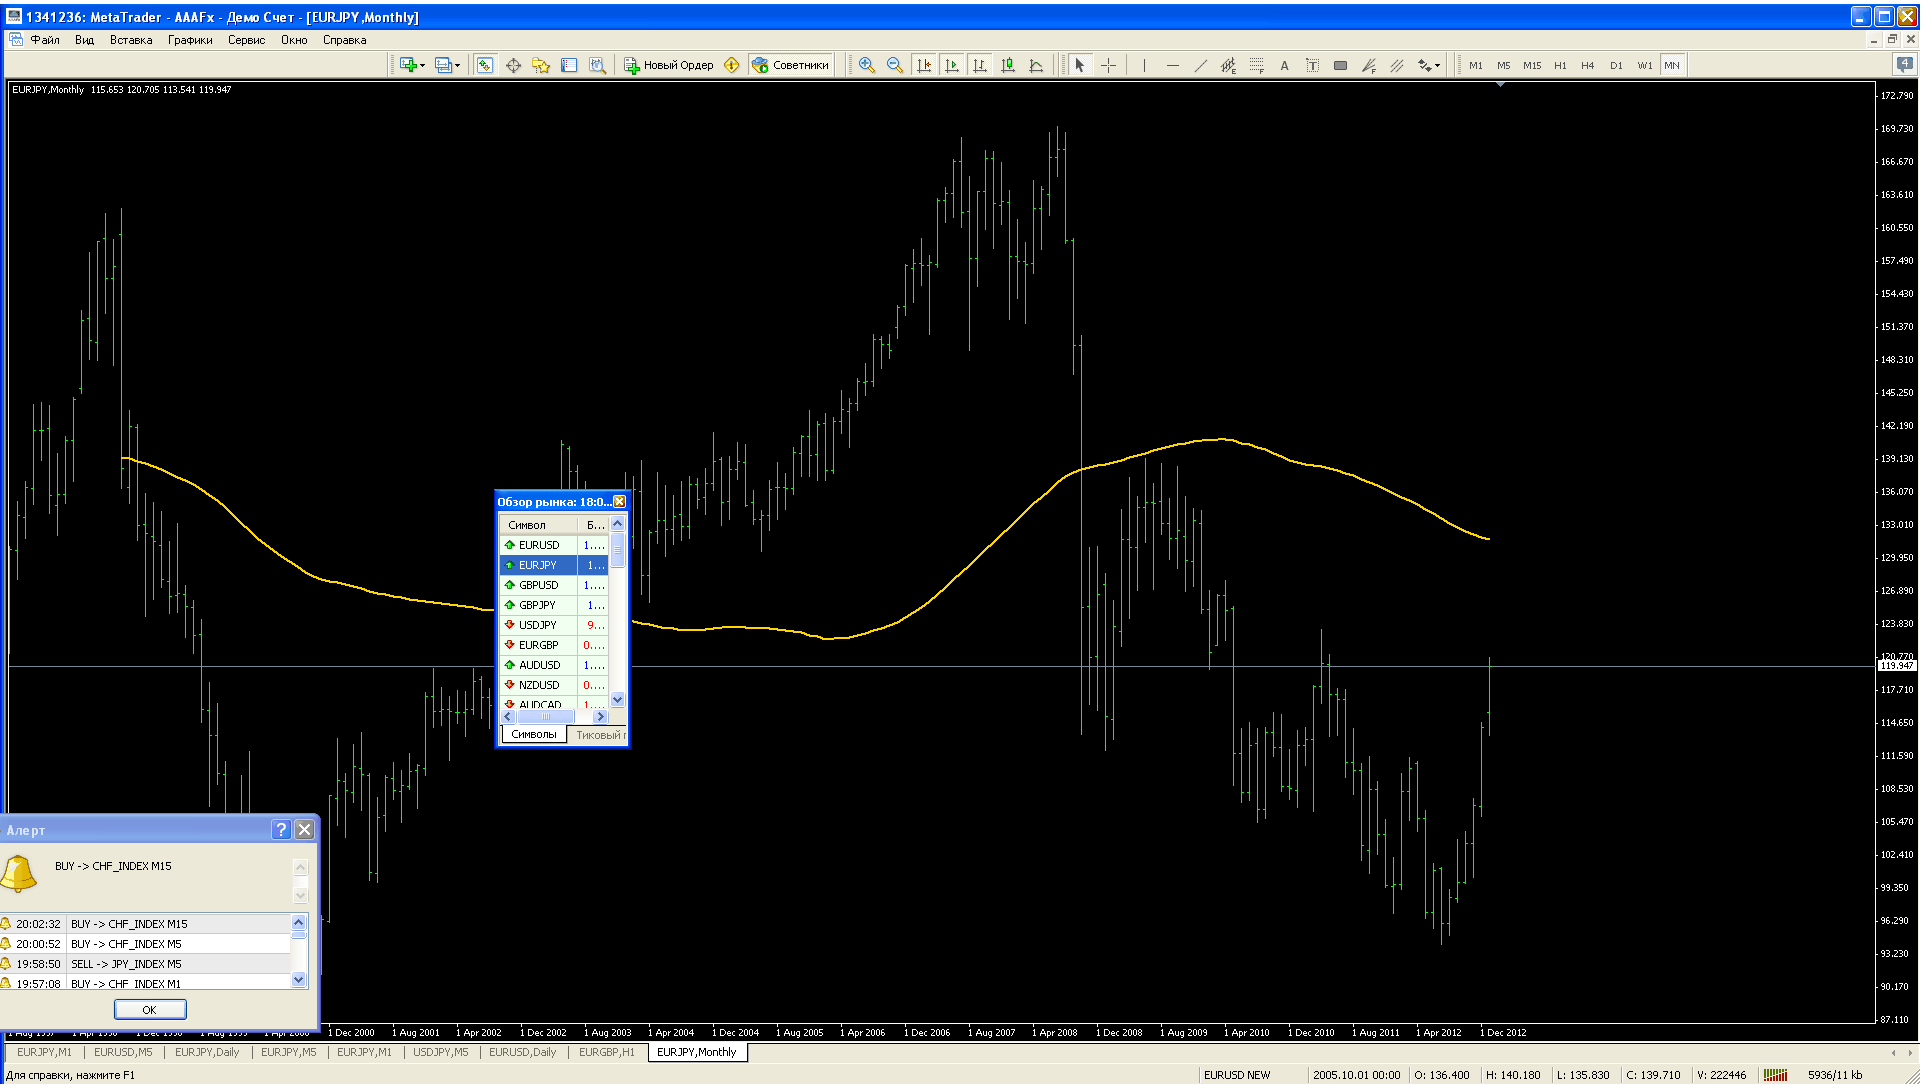Screen dimensions: 1924x1088
Task: Open the Market Watch panel icon
Action: pyautogui.click(x=485, y=66)
